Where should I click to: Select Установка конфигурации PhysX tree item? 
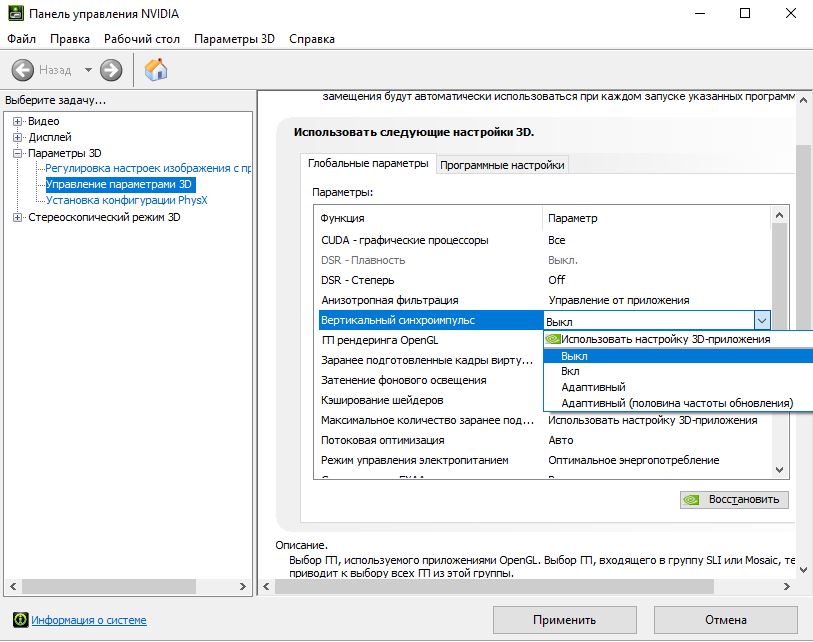point(126,200)
